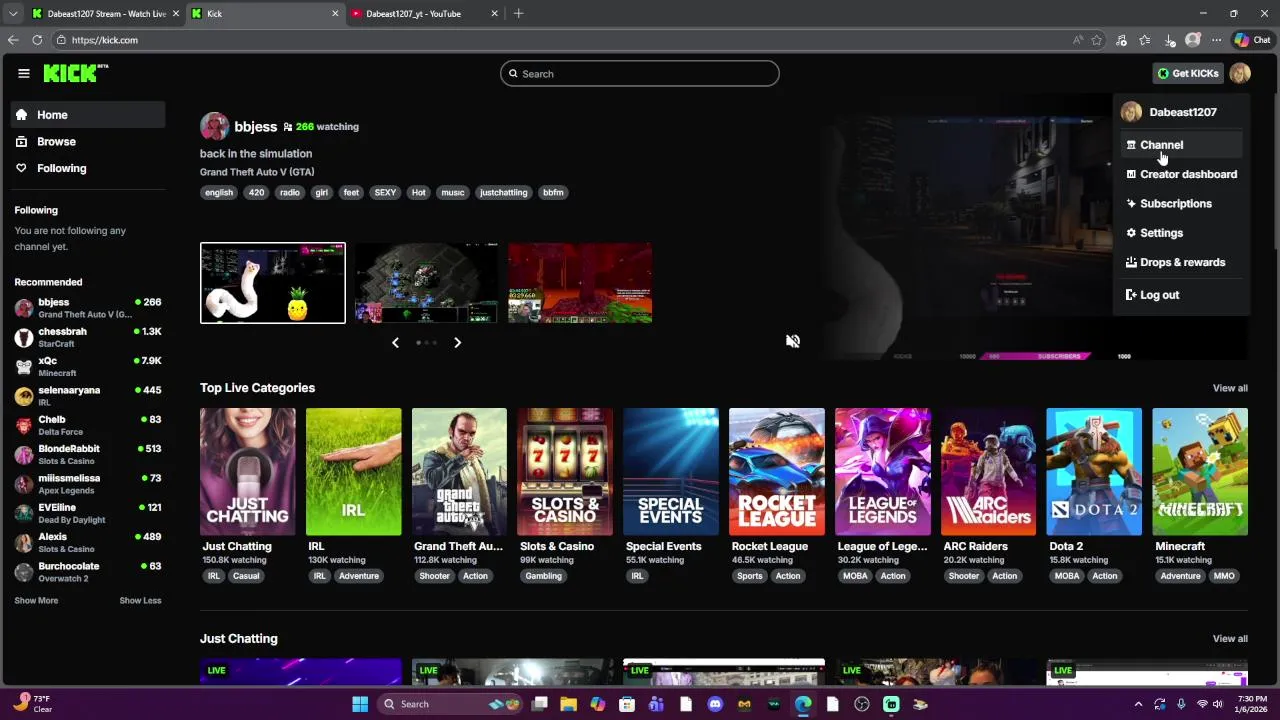Click the address bar URL

click(x=105, y=40)
